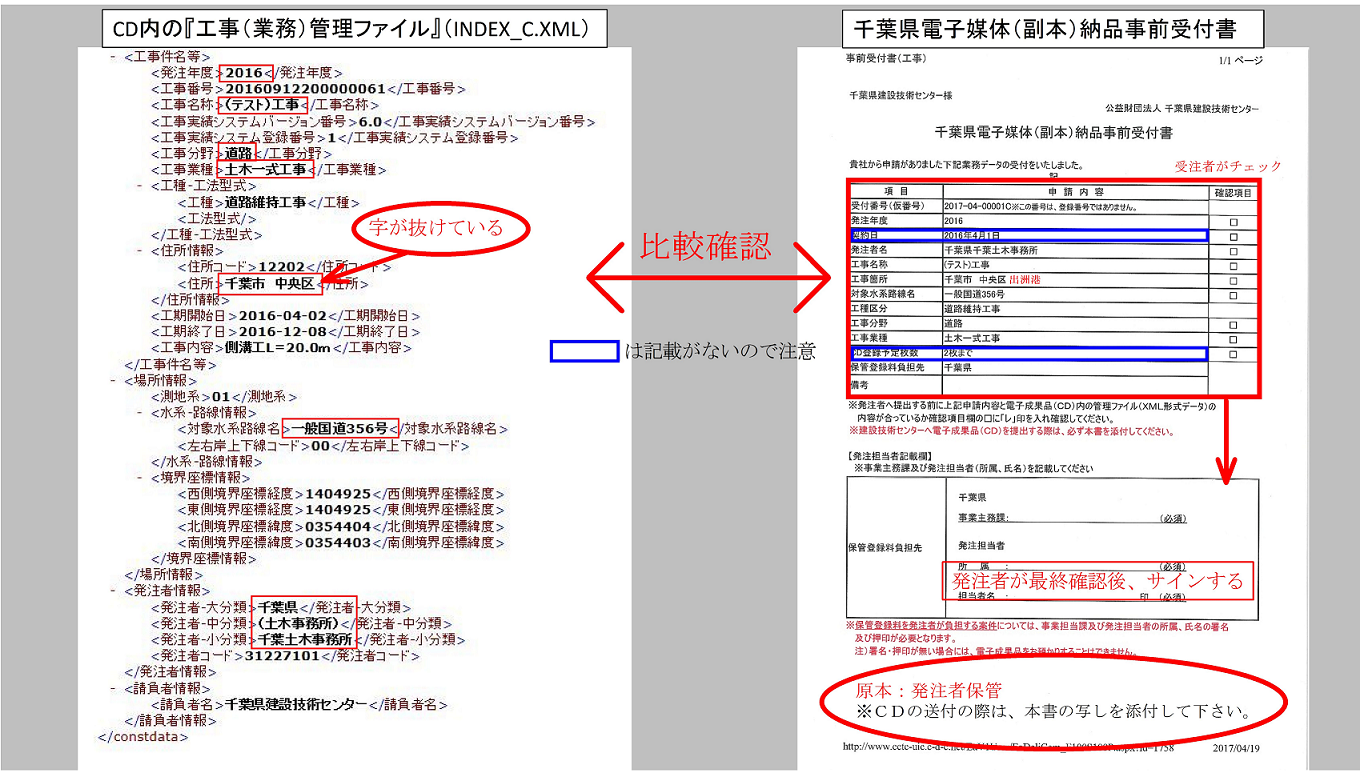This screenshot has width=1360, height=777.
Task: Collapse the 境界座標情報 XML node
Action: 140,477
